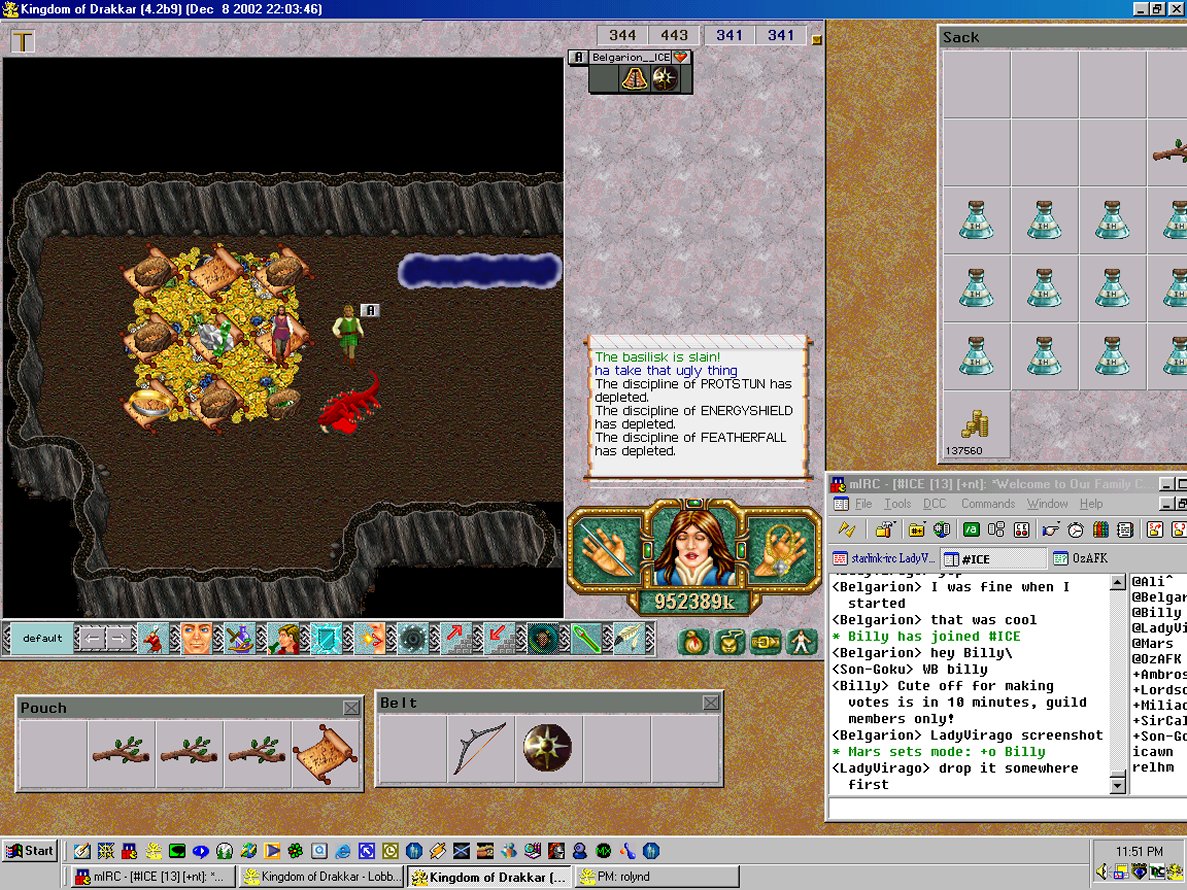This screenshot has height=890, width=1187.
Task: Click the stairs down red arrow icon
Action: coord(499,638)
